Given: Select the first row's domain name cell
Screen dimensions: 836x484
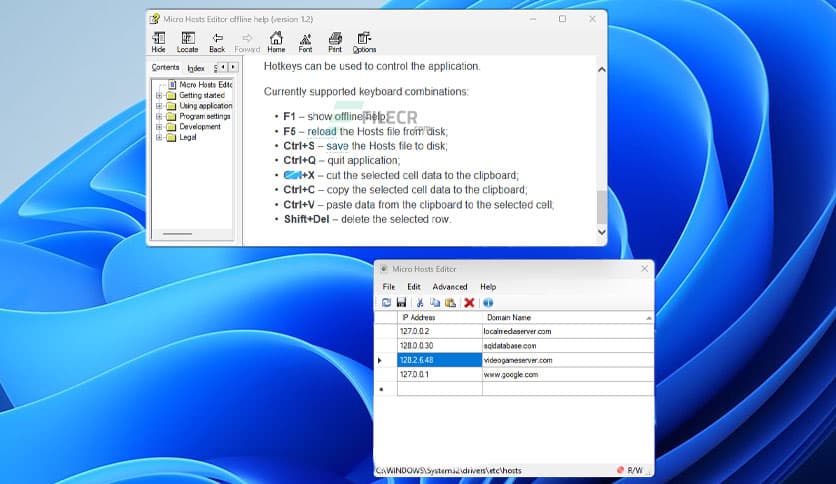Looking at the screenshot, I should coord(568,332).
